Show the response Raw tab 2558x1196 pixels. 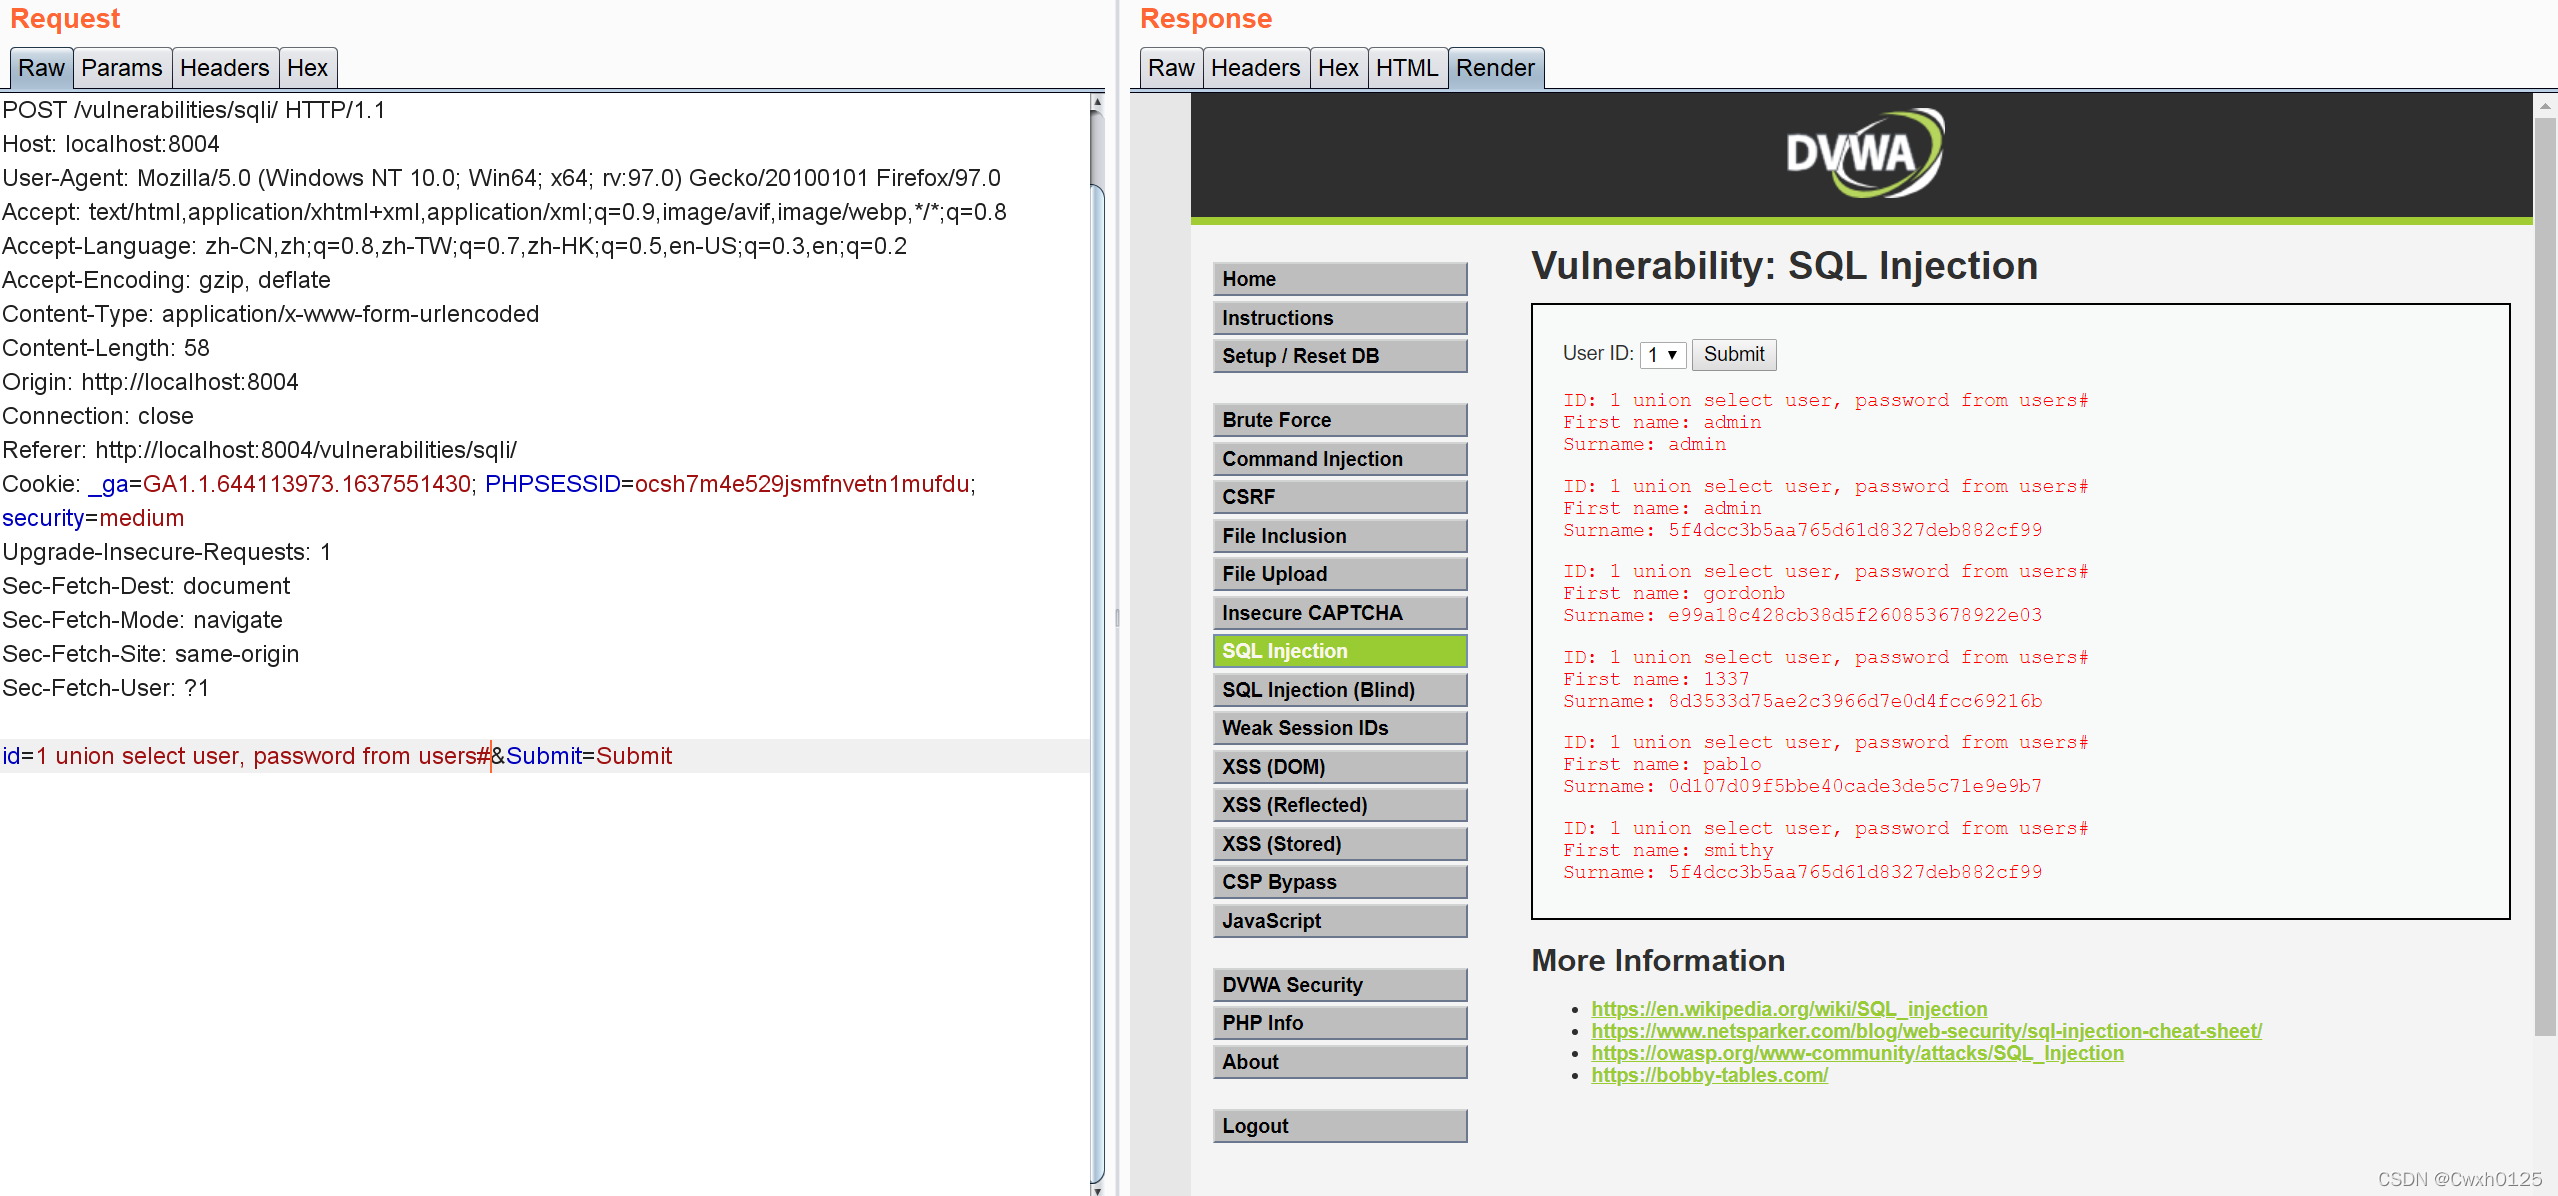1170,68
